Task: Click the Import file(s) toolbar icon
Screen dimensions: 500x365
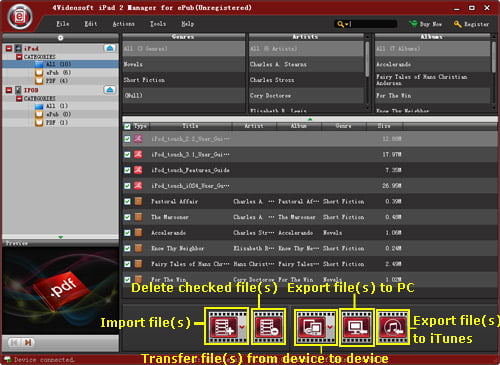Action: point(224,327)
